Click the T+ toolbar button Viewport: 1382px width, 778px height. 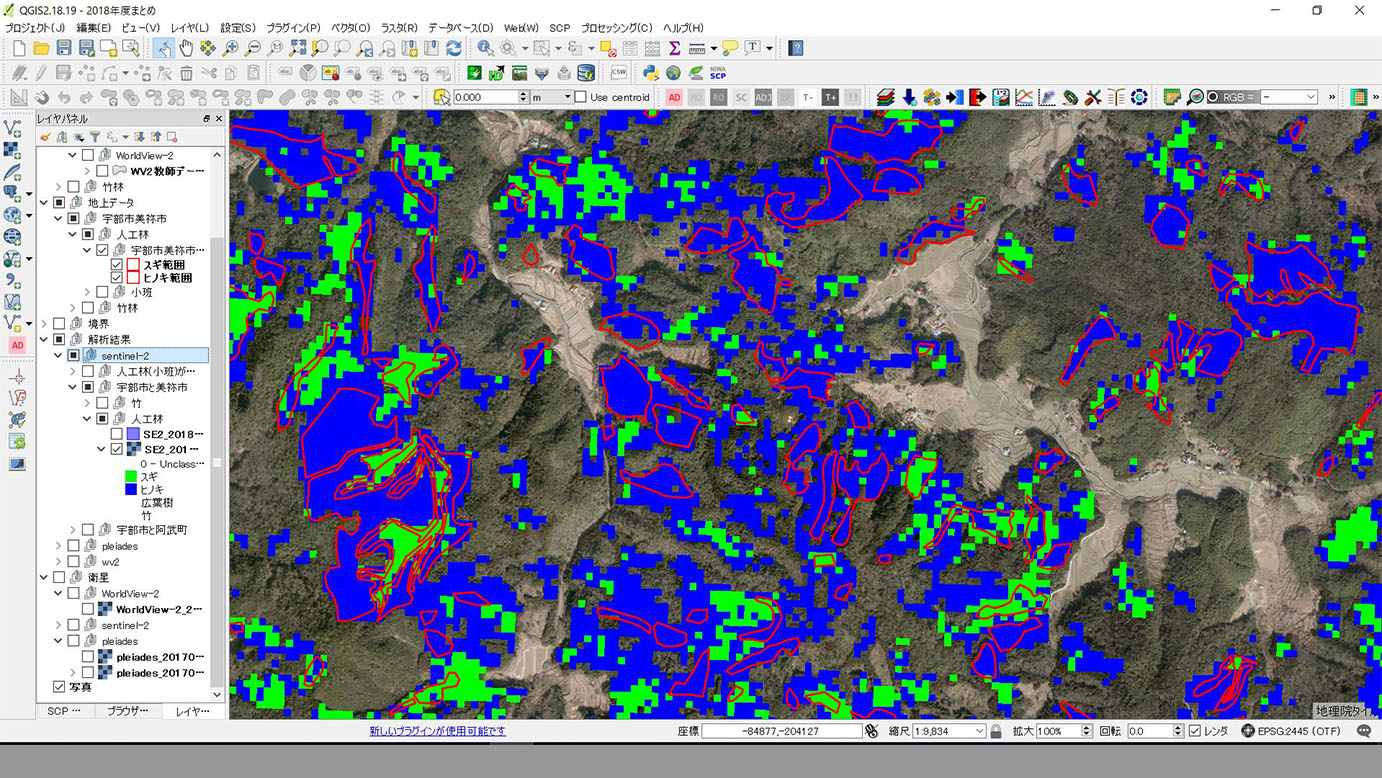pyautogui.click(x=830, y=97)
